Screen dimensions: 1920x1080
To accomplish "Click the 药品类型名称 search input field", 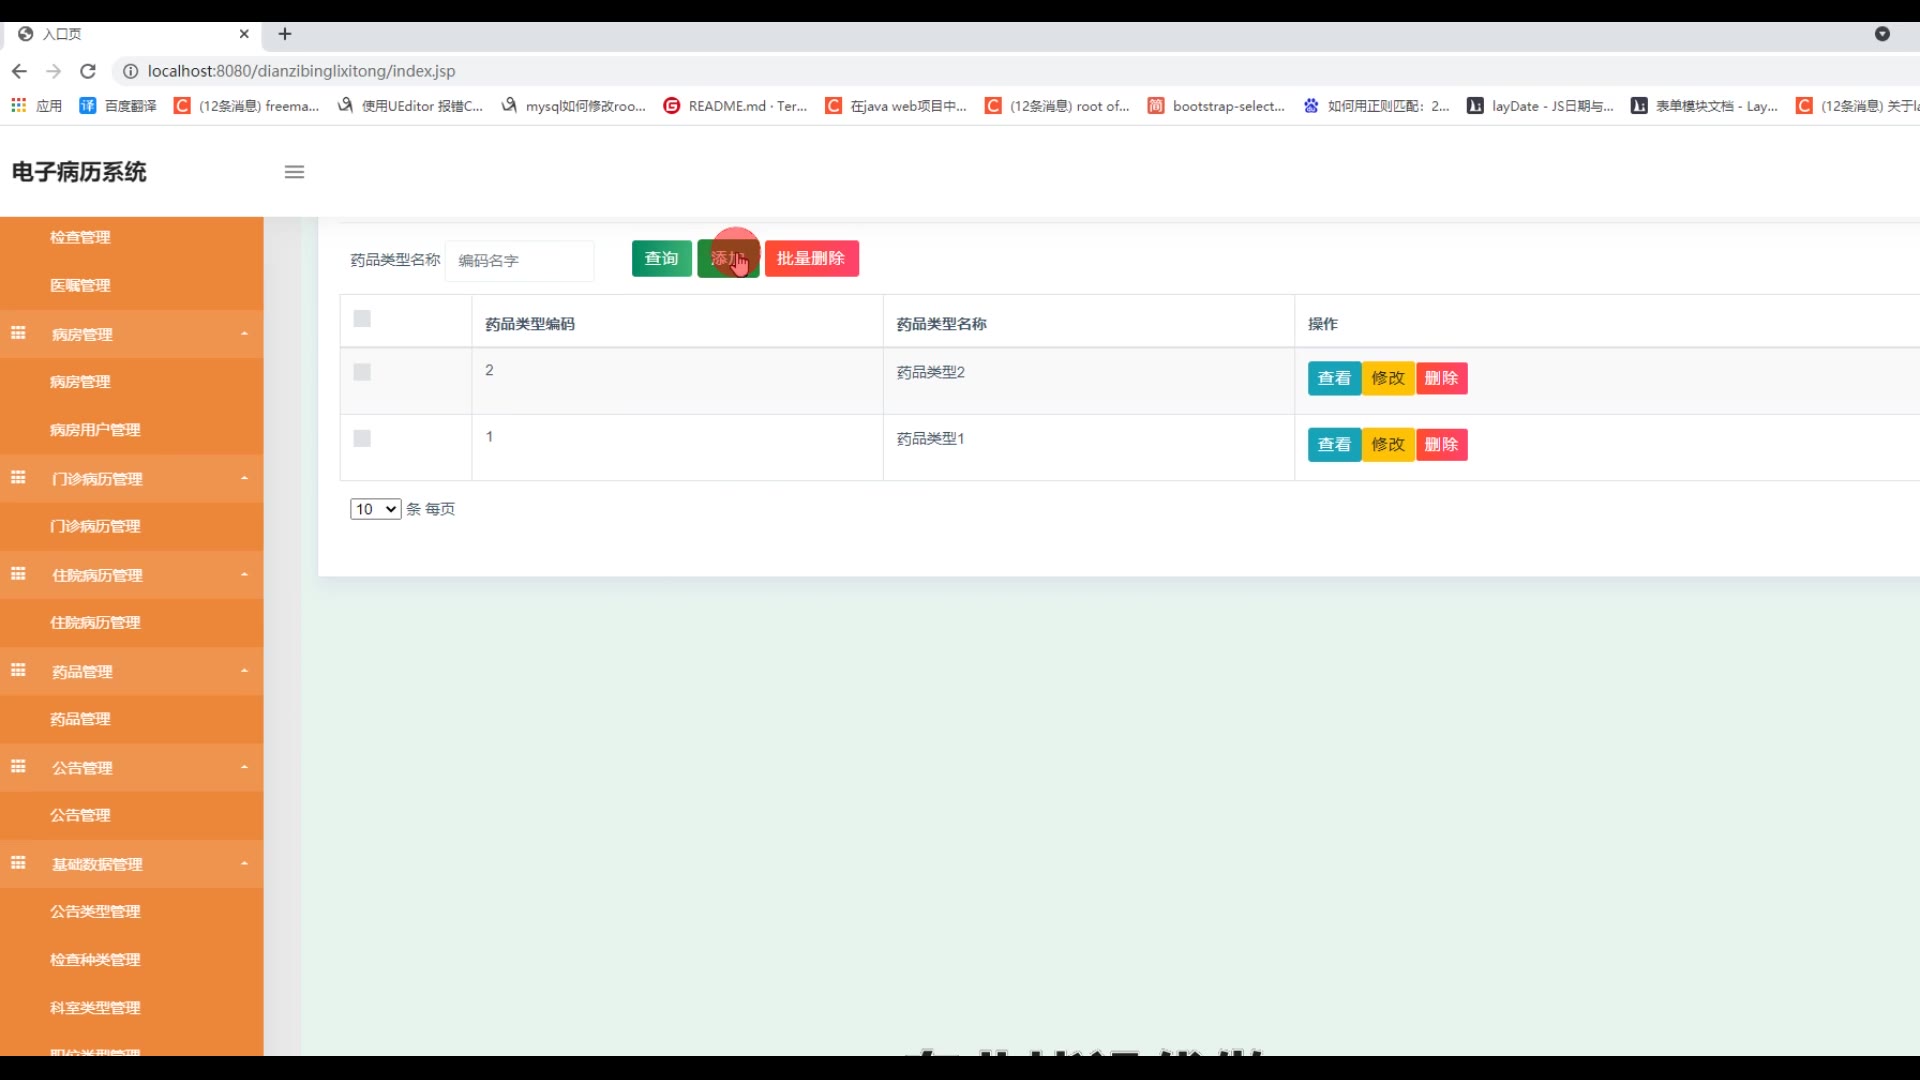I will pos(519,261).
